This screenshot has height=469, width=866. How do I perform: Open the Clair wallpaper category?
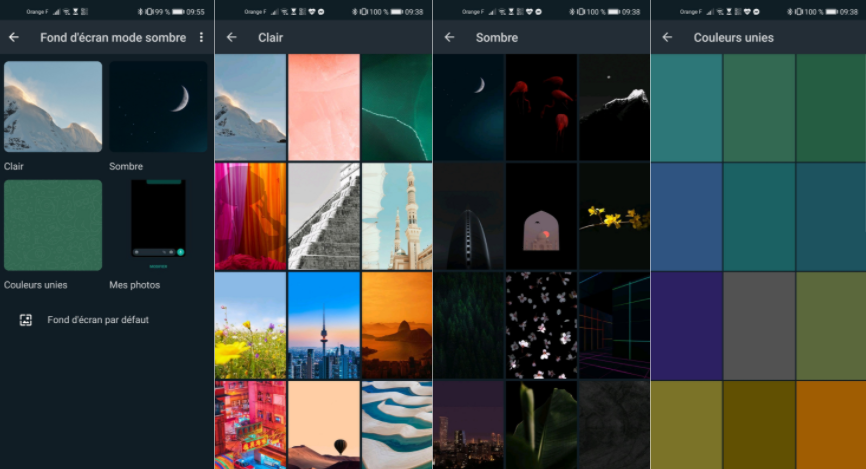[x=53, y=106]
